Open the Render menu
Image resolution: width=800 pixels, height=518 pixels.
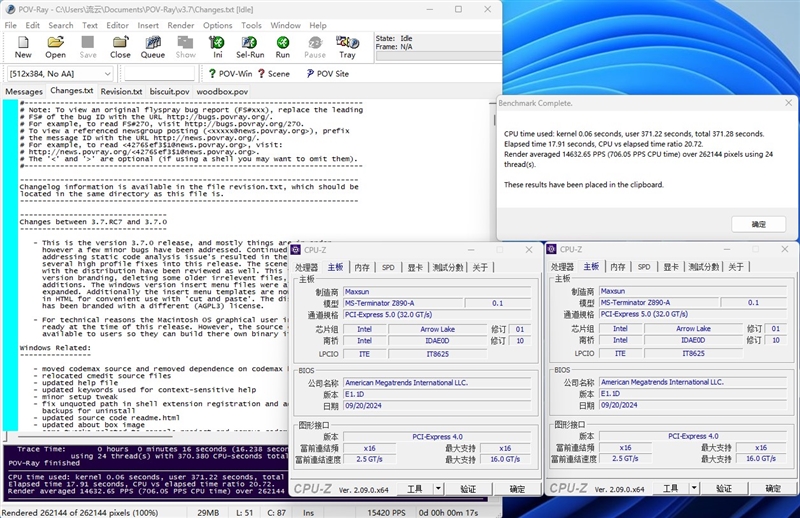tap(181, 25)
